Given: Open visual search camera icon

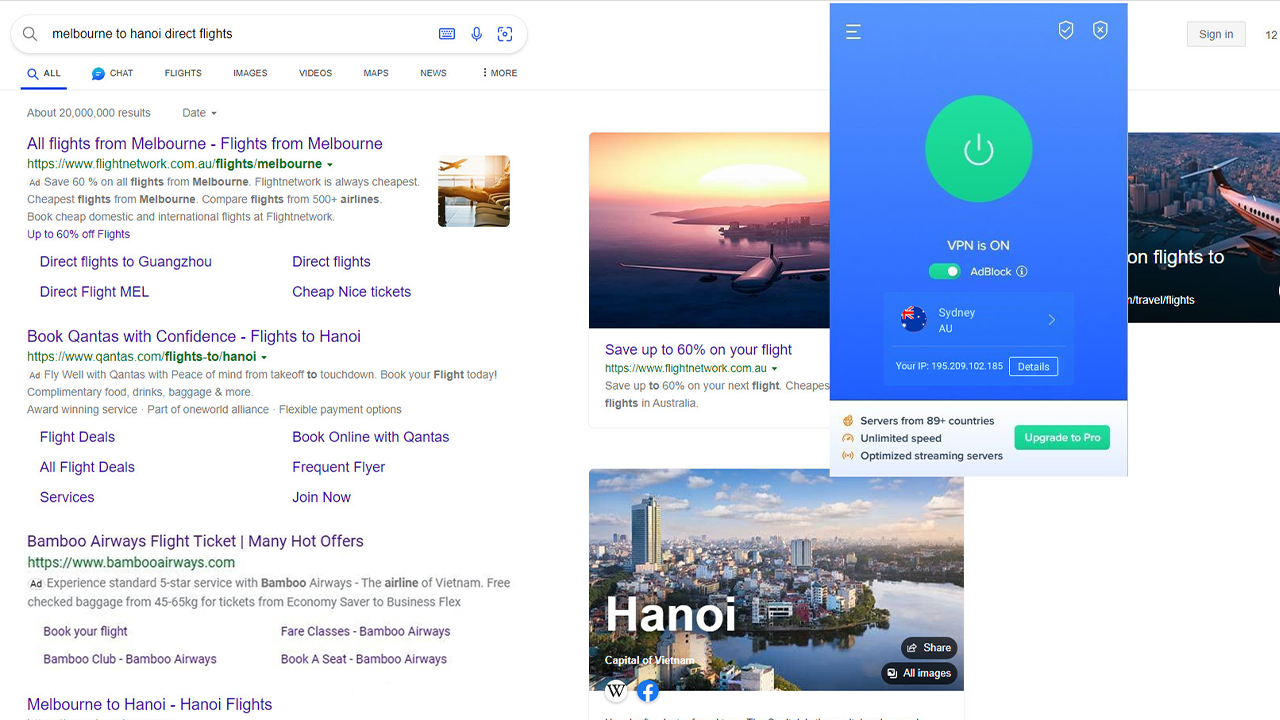Looking at the screenshot, I should pyautogui.click(x=505, y=34).
